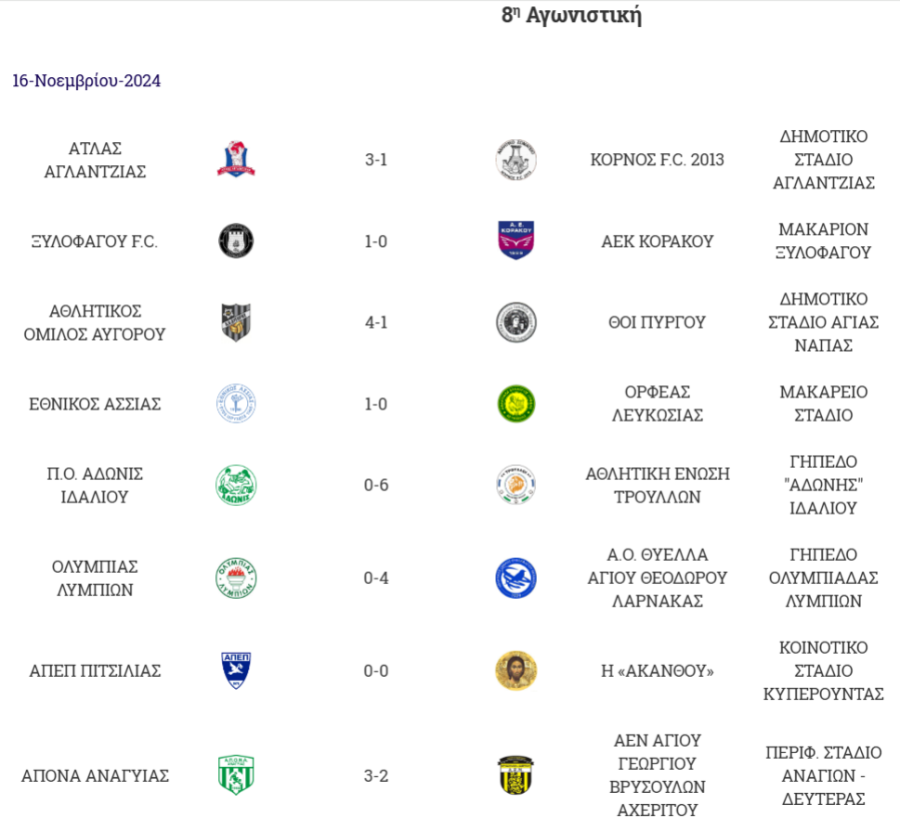900x831 pixels.
Task: Click the 8η Αγωνιστική heading
Action: 572,15
